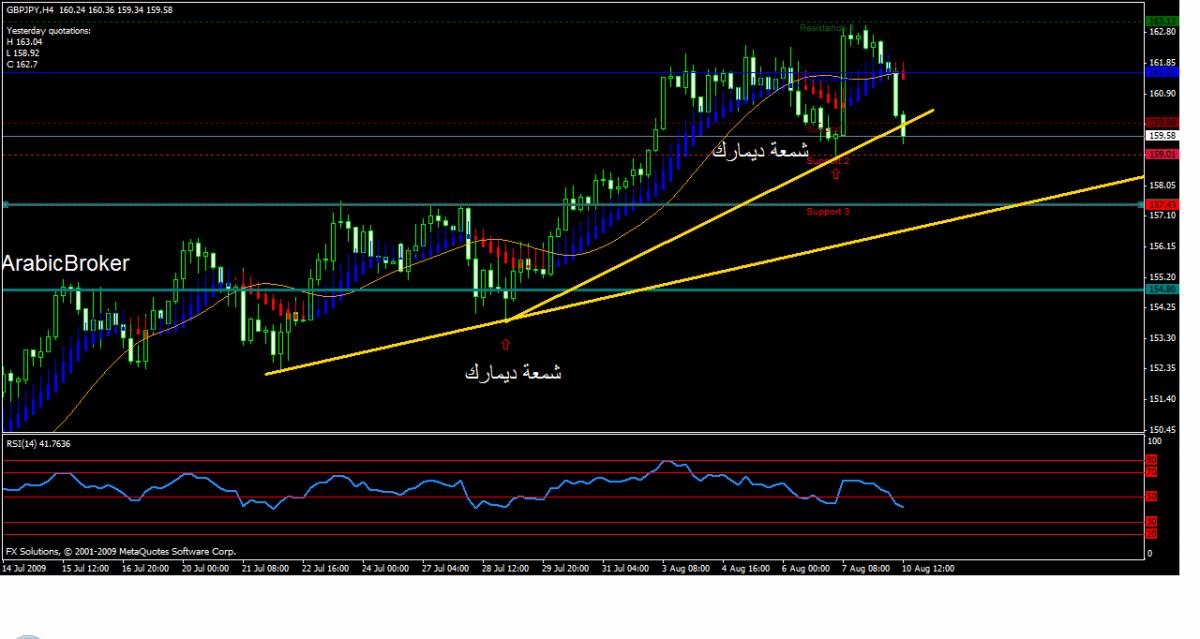Click the GBPJPY,H4 chart title
This screenshot has width=1200, height=639.
(30, 9)
